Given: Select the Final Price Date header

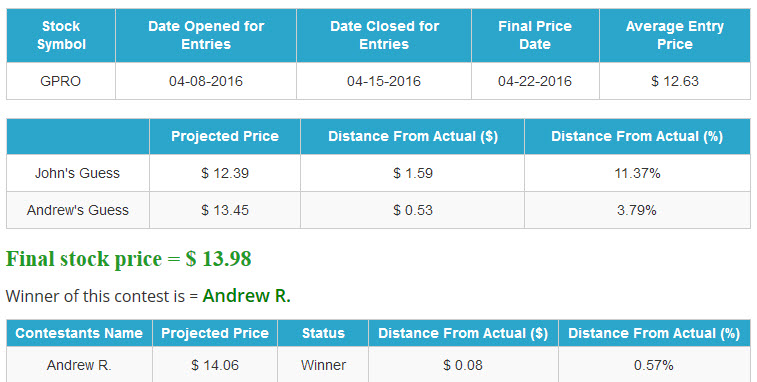Looking at the screenshot, I should 535,35.
